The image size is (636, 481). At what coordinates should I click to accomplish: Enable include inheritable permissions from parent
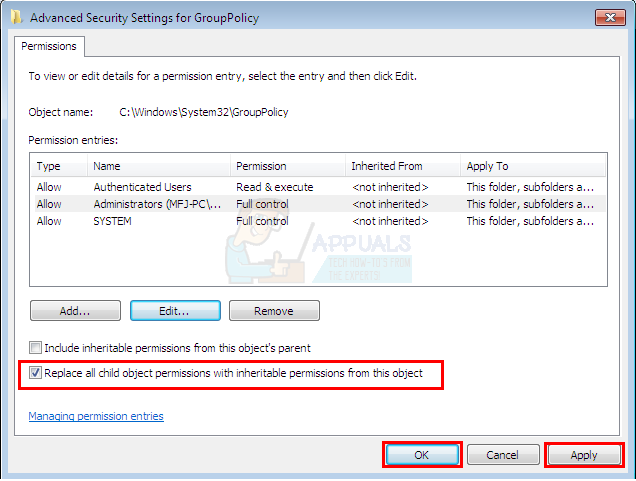[36, 348]
